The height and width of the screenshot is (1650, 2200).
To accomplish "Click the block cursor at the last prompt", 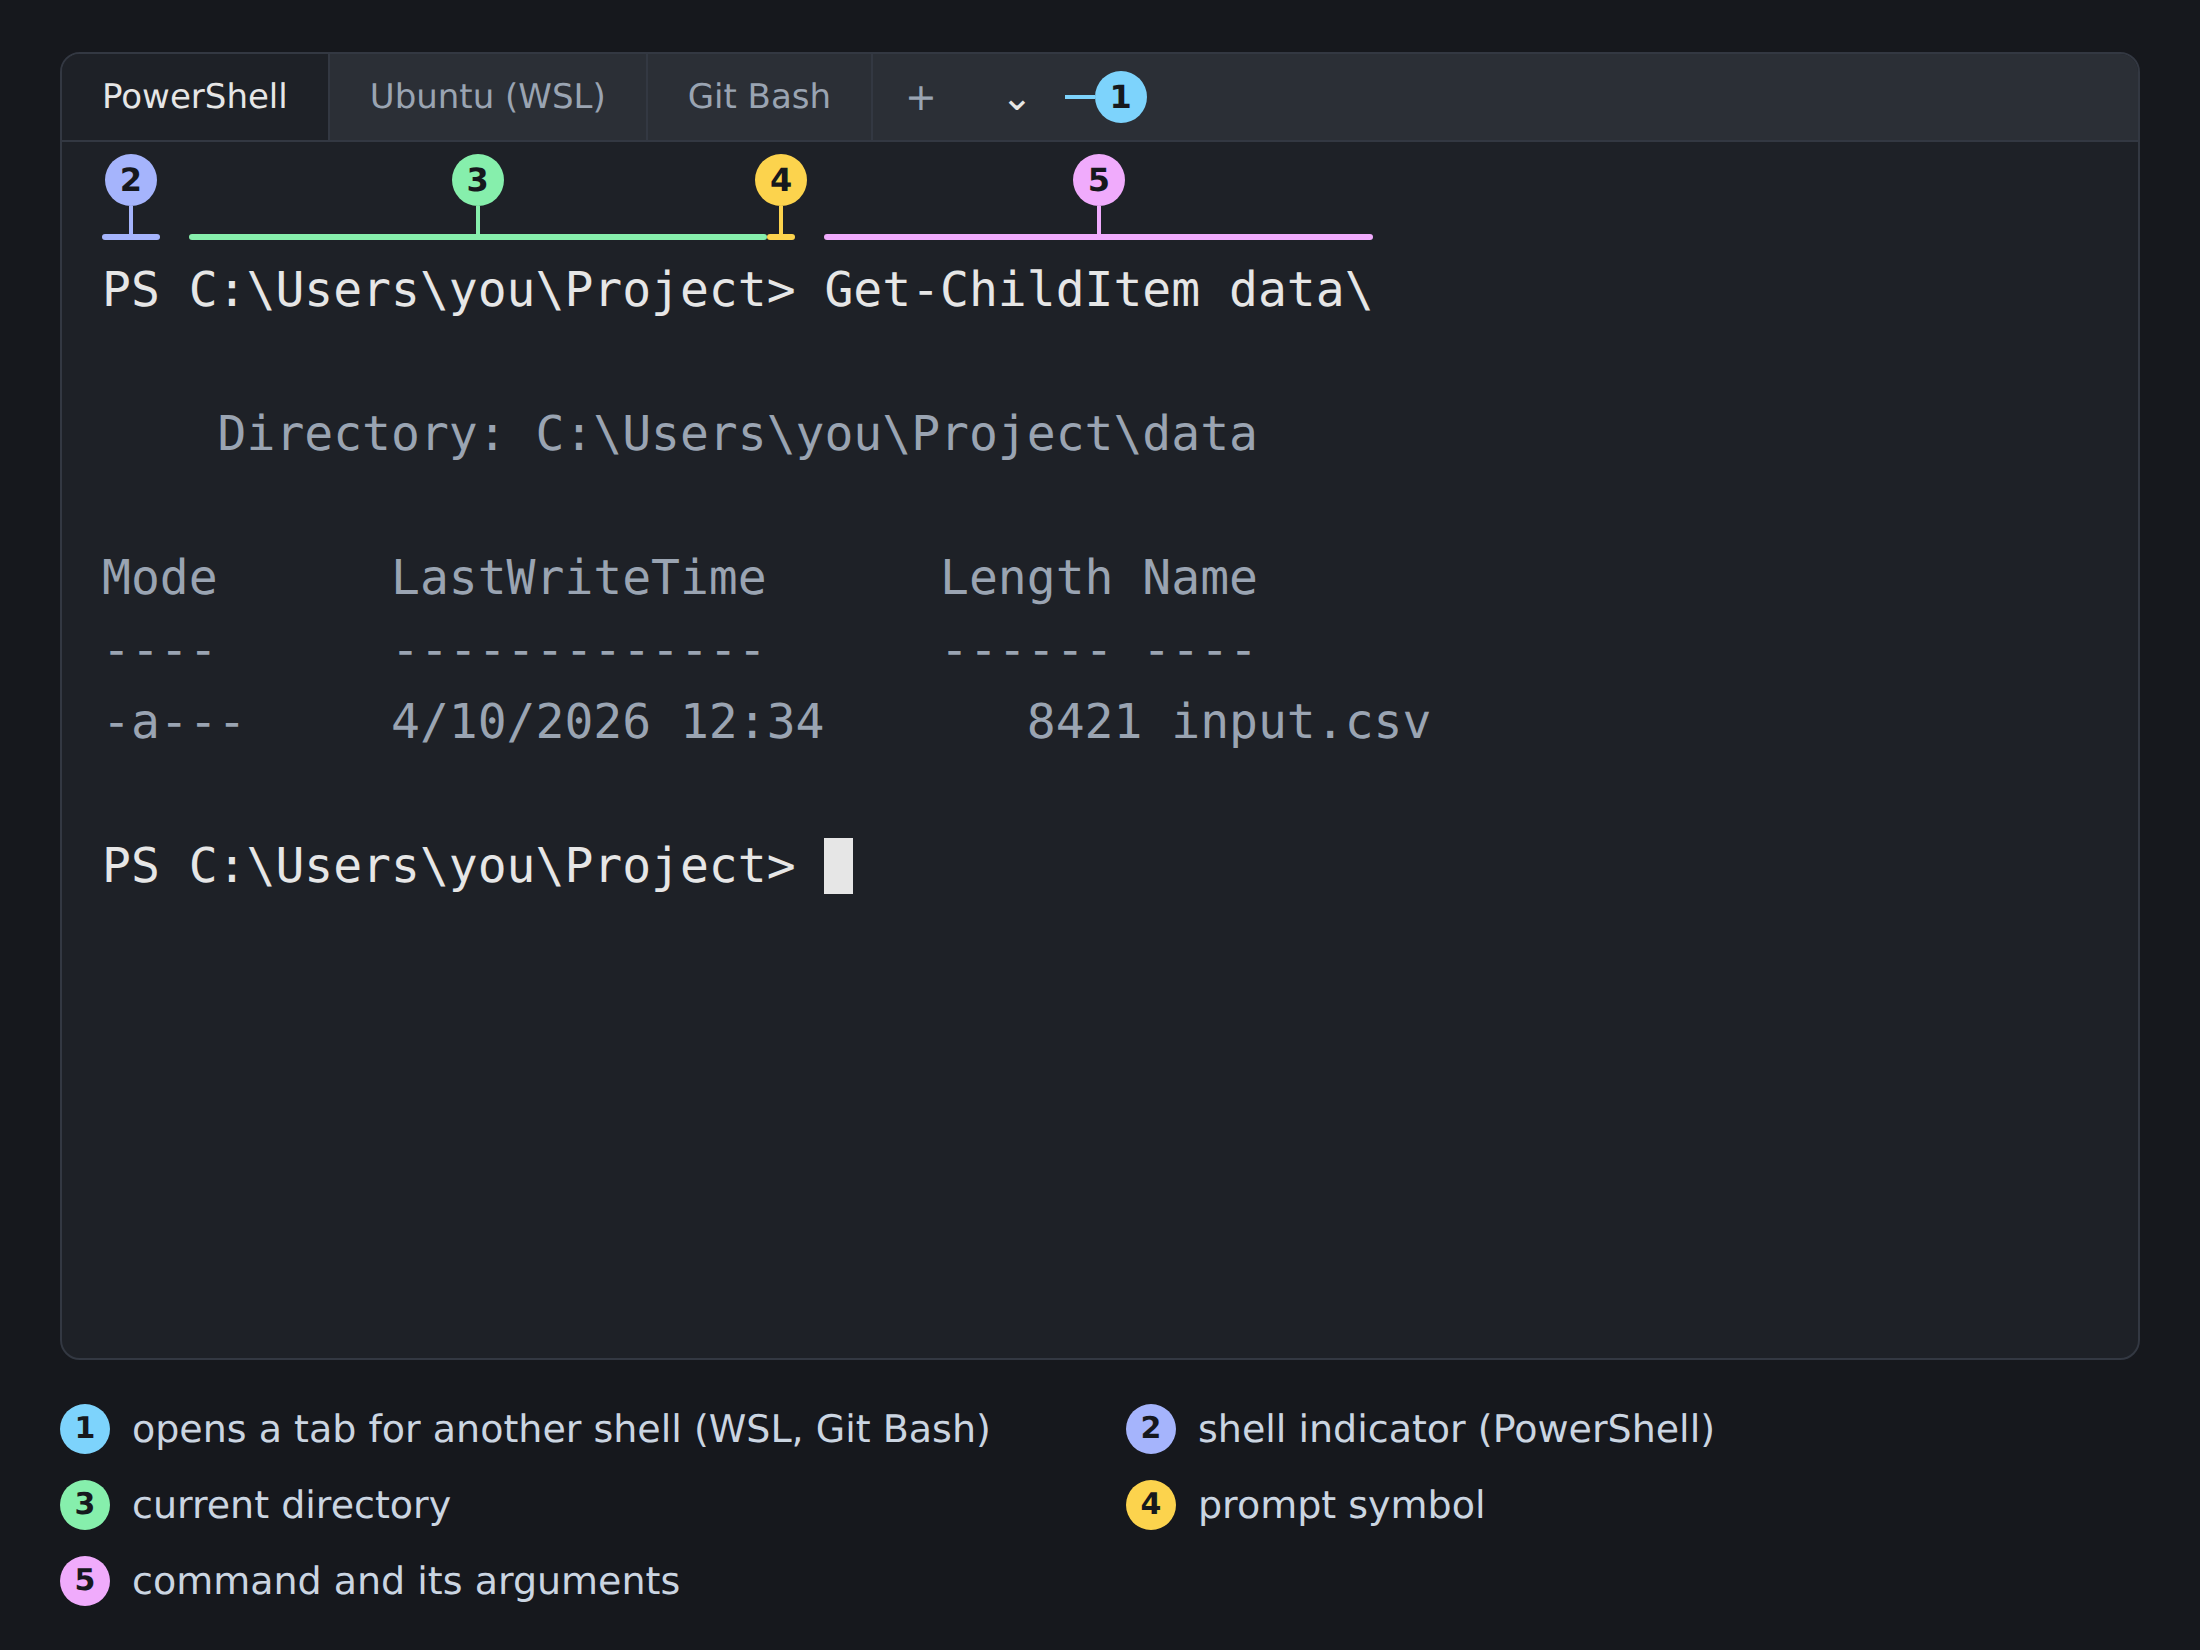I will pyautogui.click(x=838, y=866).
